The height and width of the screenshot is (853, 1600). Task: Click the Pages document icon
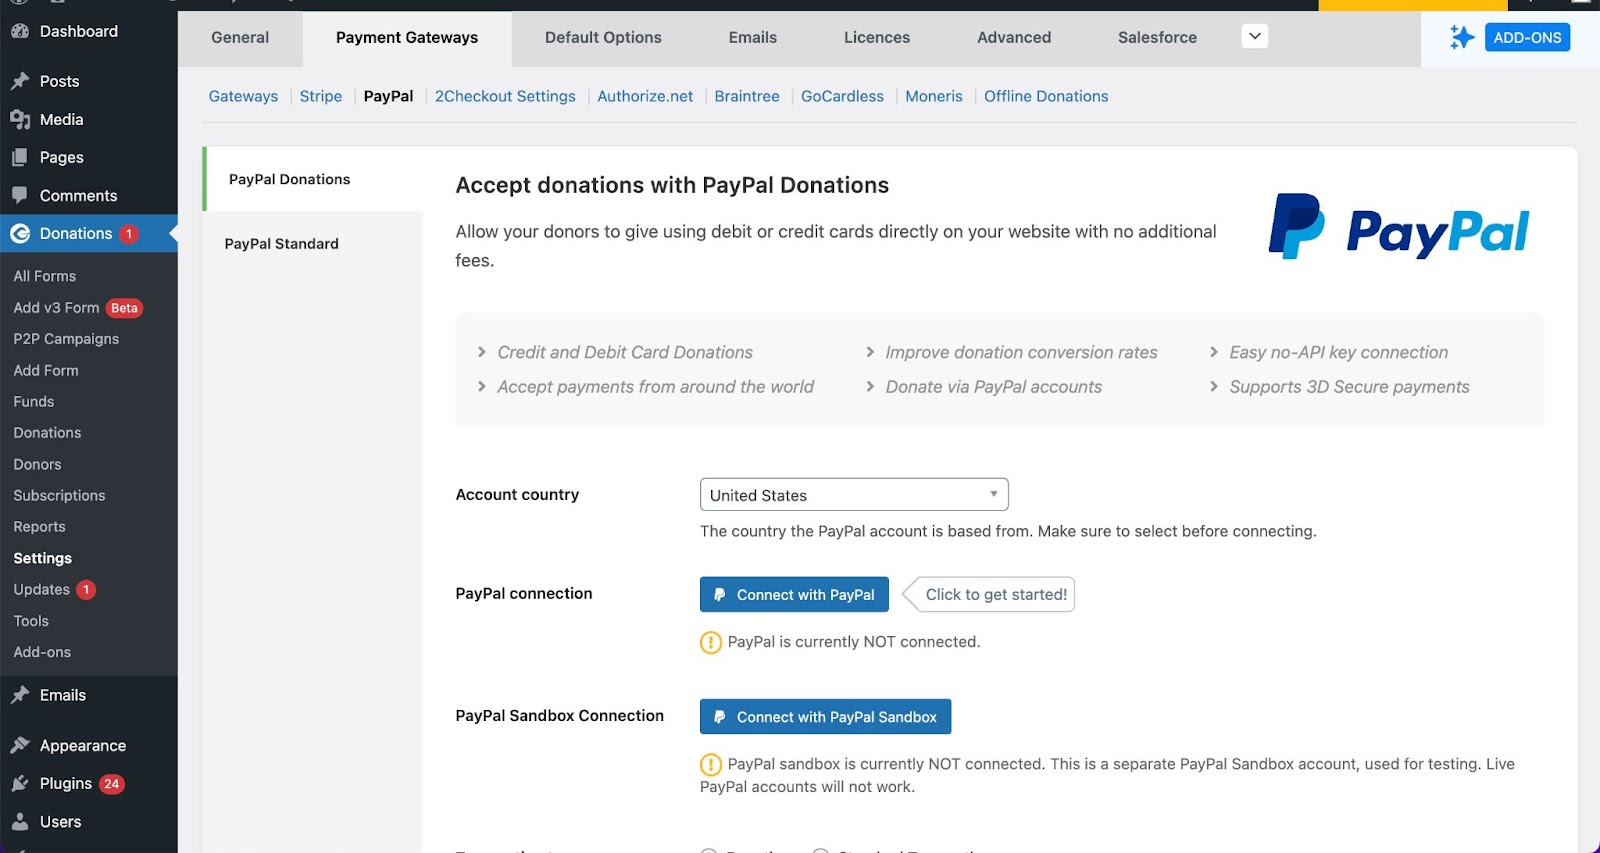(20, 157)
